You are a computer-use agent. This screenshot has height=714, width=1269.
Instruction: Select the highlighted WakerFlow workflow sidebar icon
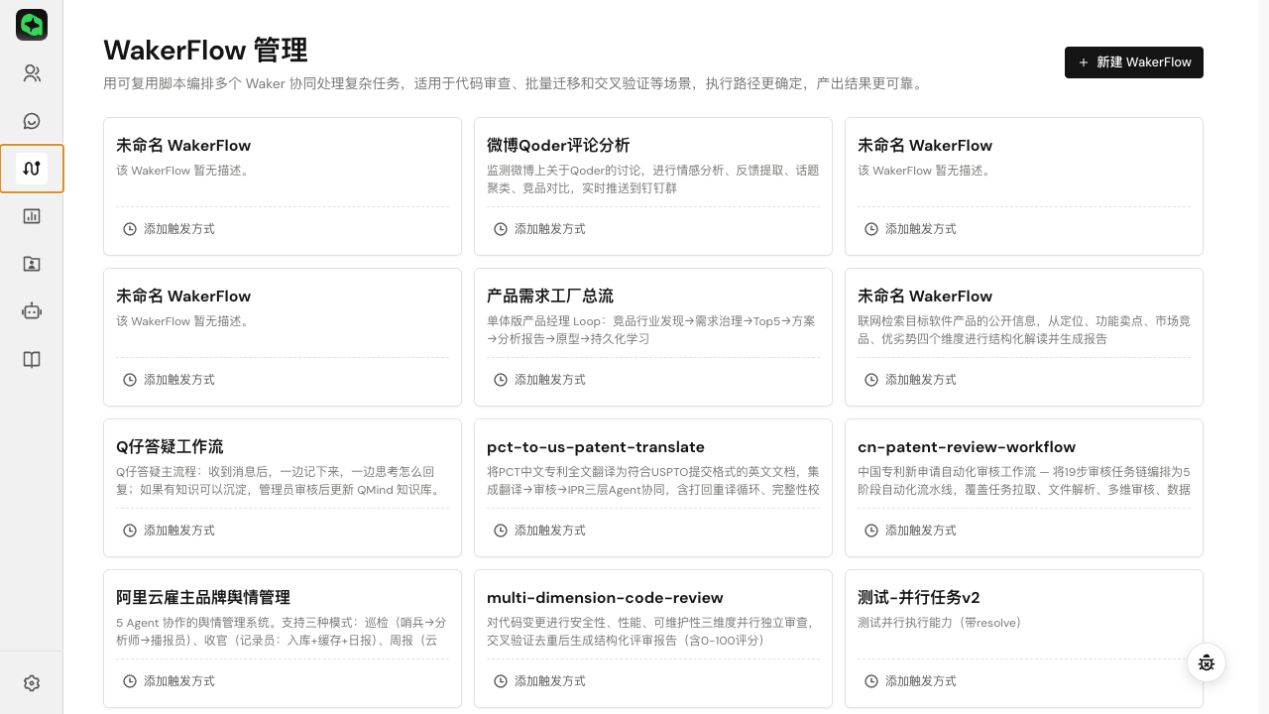(x=31, y=168)
